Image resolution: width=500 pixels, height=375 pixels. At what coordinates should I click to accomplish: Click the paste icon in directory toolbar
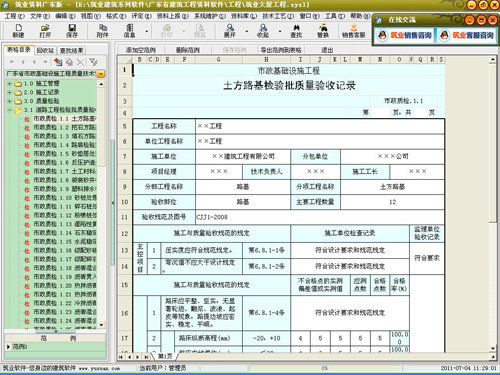(69, 62)
